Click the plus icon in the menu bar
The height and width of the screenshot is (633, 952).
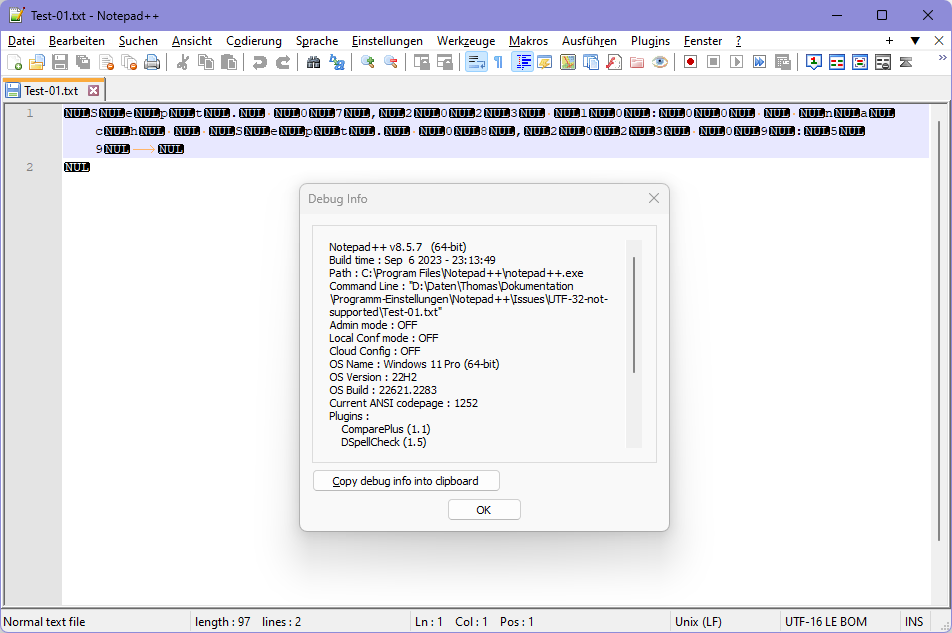tap(889, 41)
